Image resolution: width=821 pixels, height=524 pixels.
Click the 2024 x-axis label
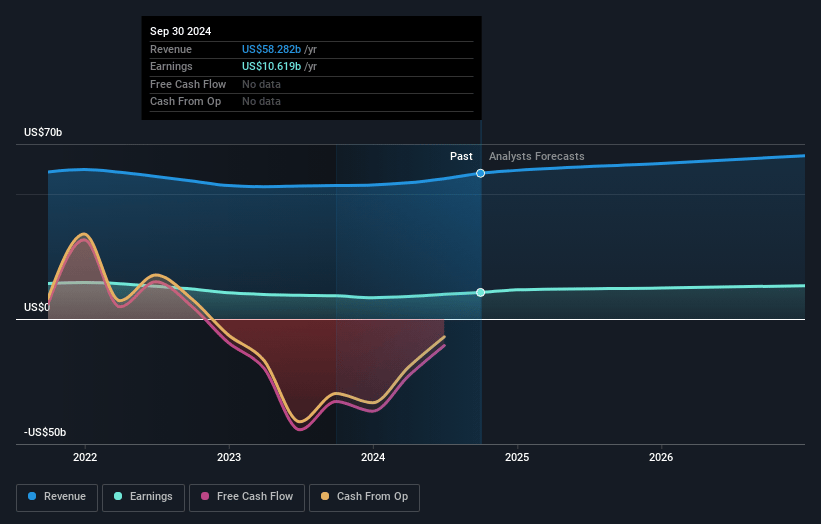pyautogui.click(x=373, y=457)
